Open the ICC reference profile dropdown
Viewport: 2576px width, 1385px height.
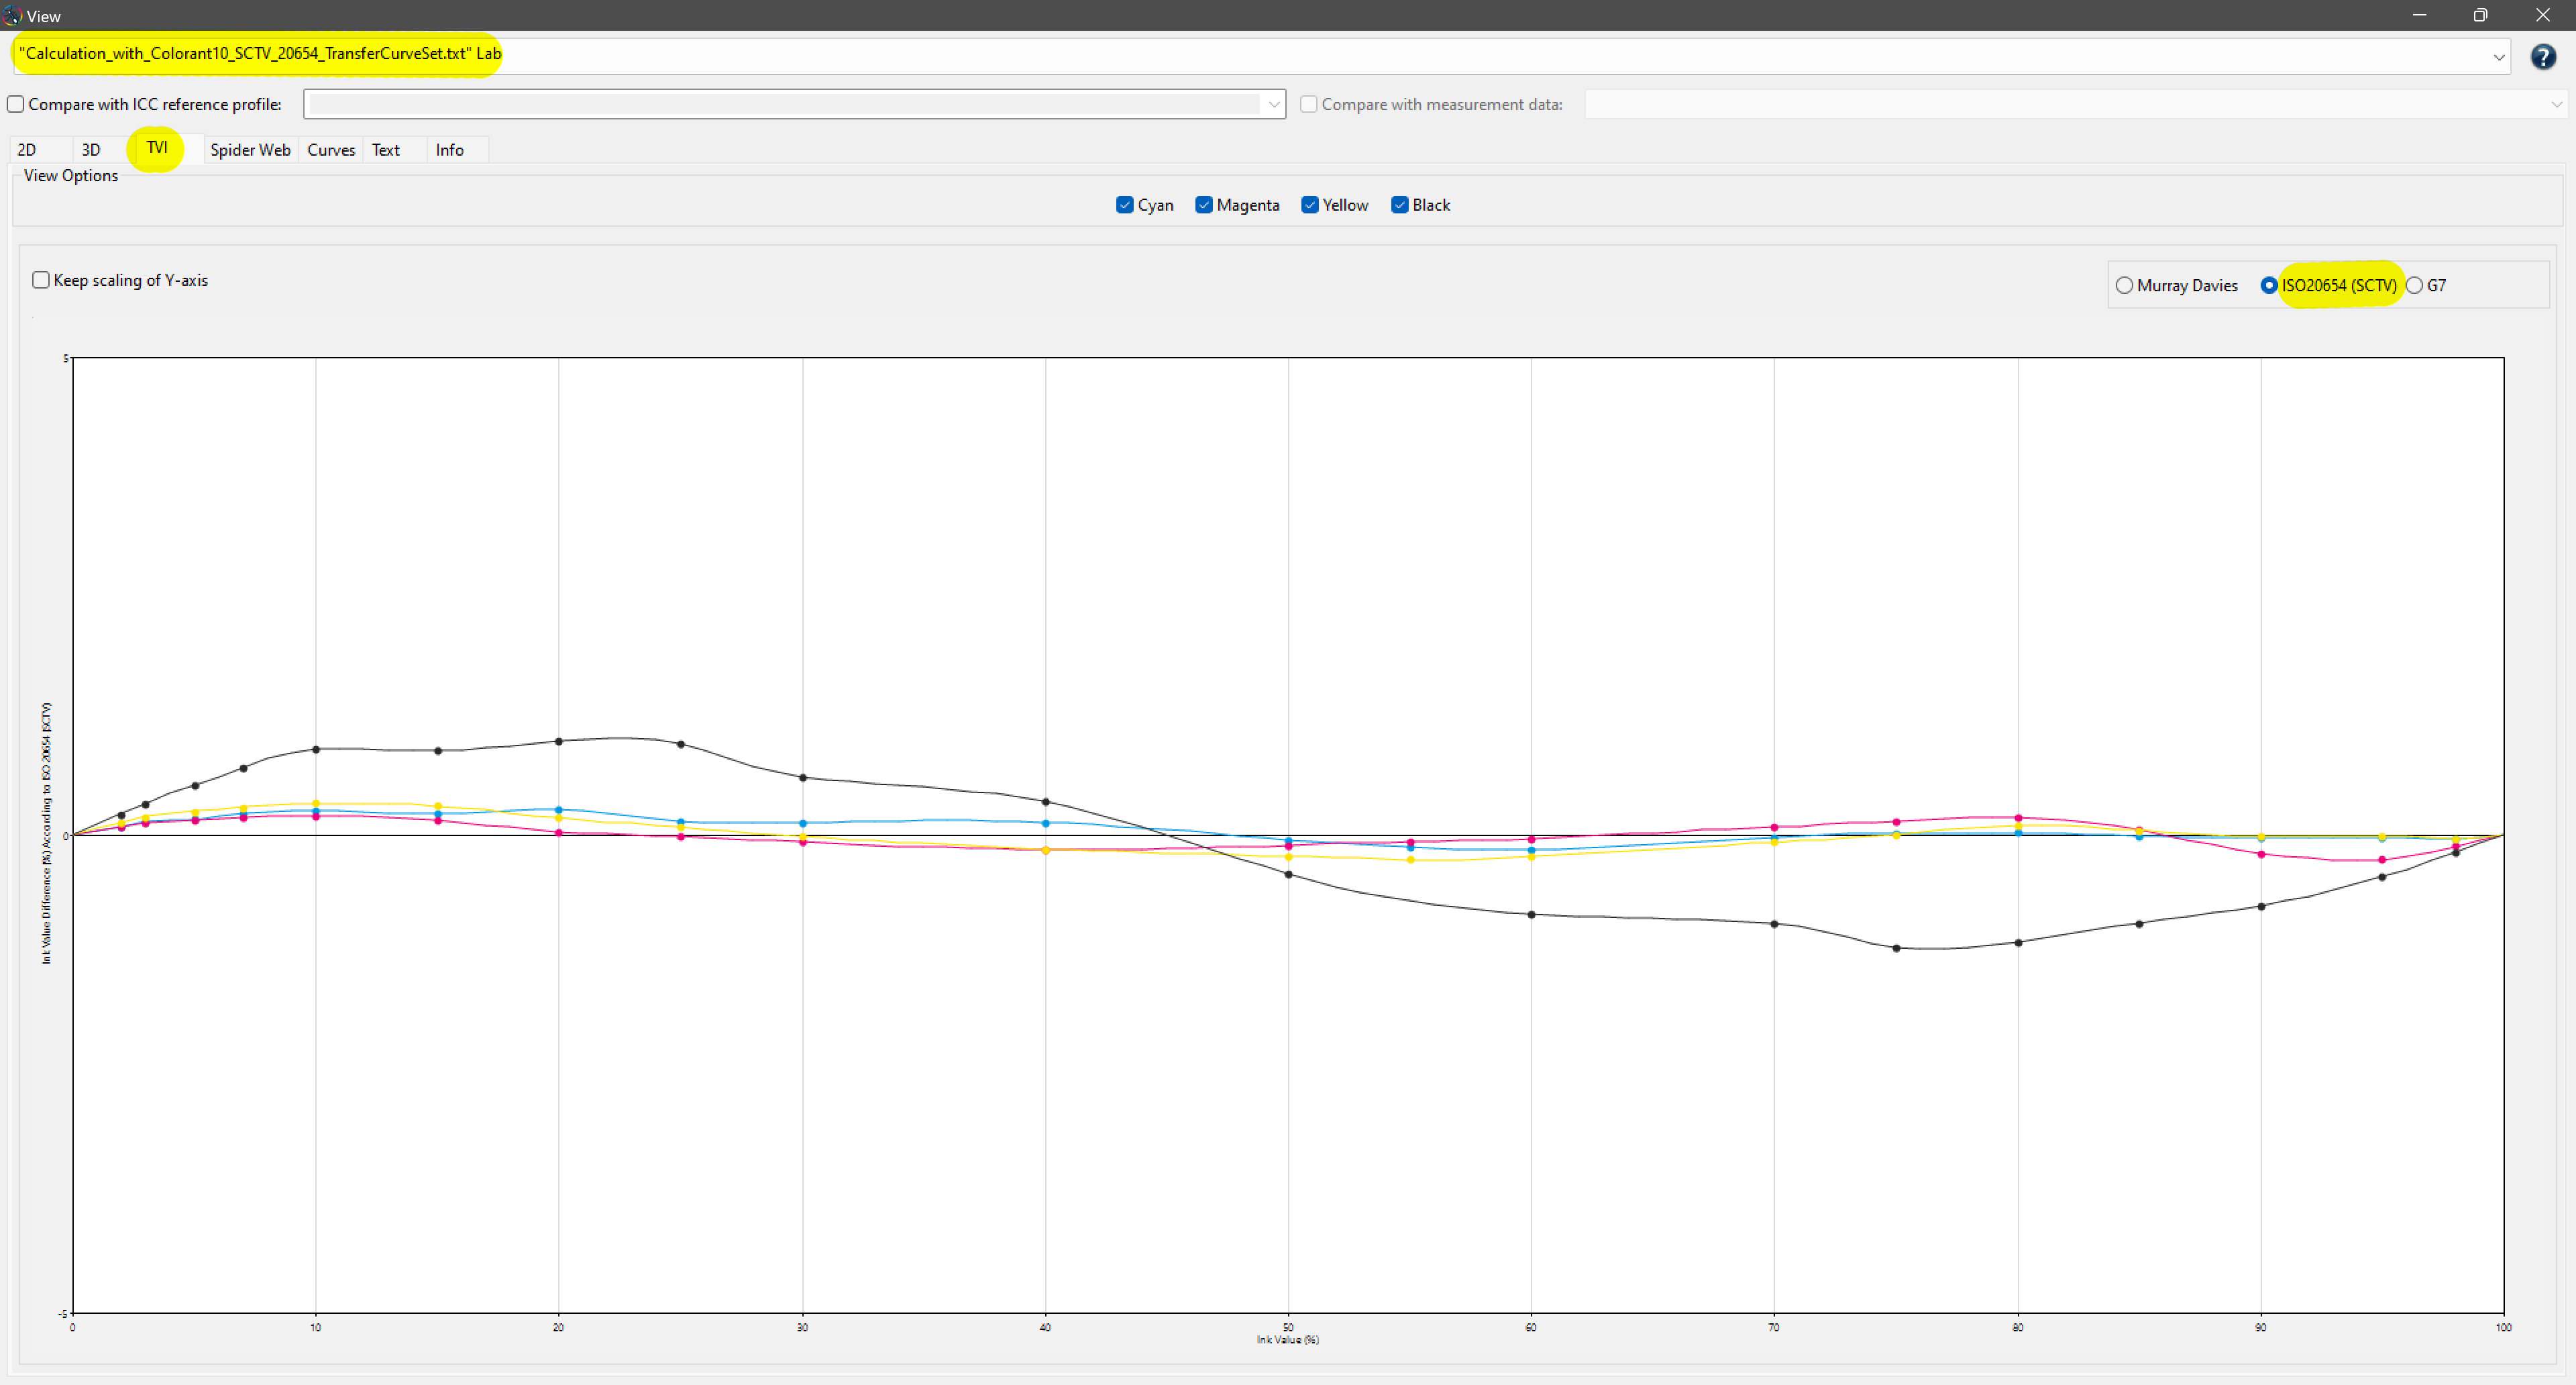1273,104
